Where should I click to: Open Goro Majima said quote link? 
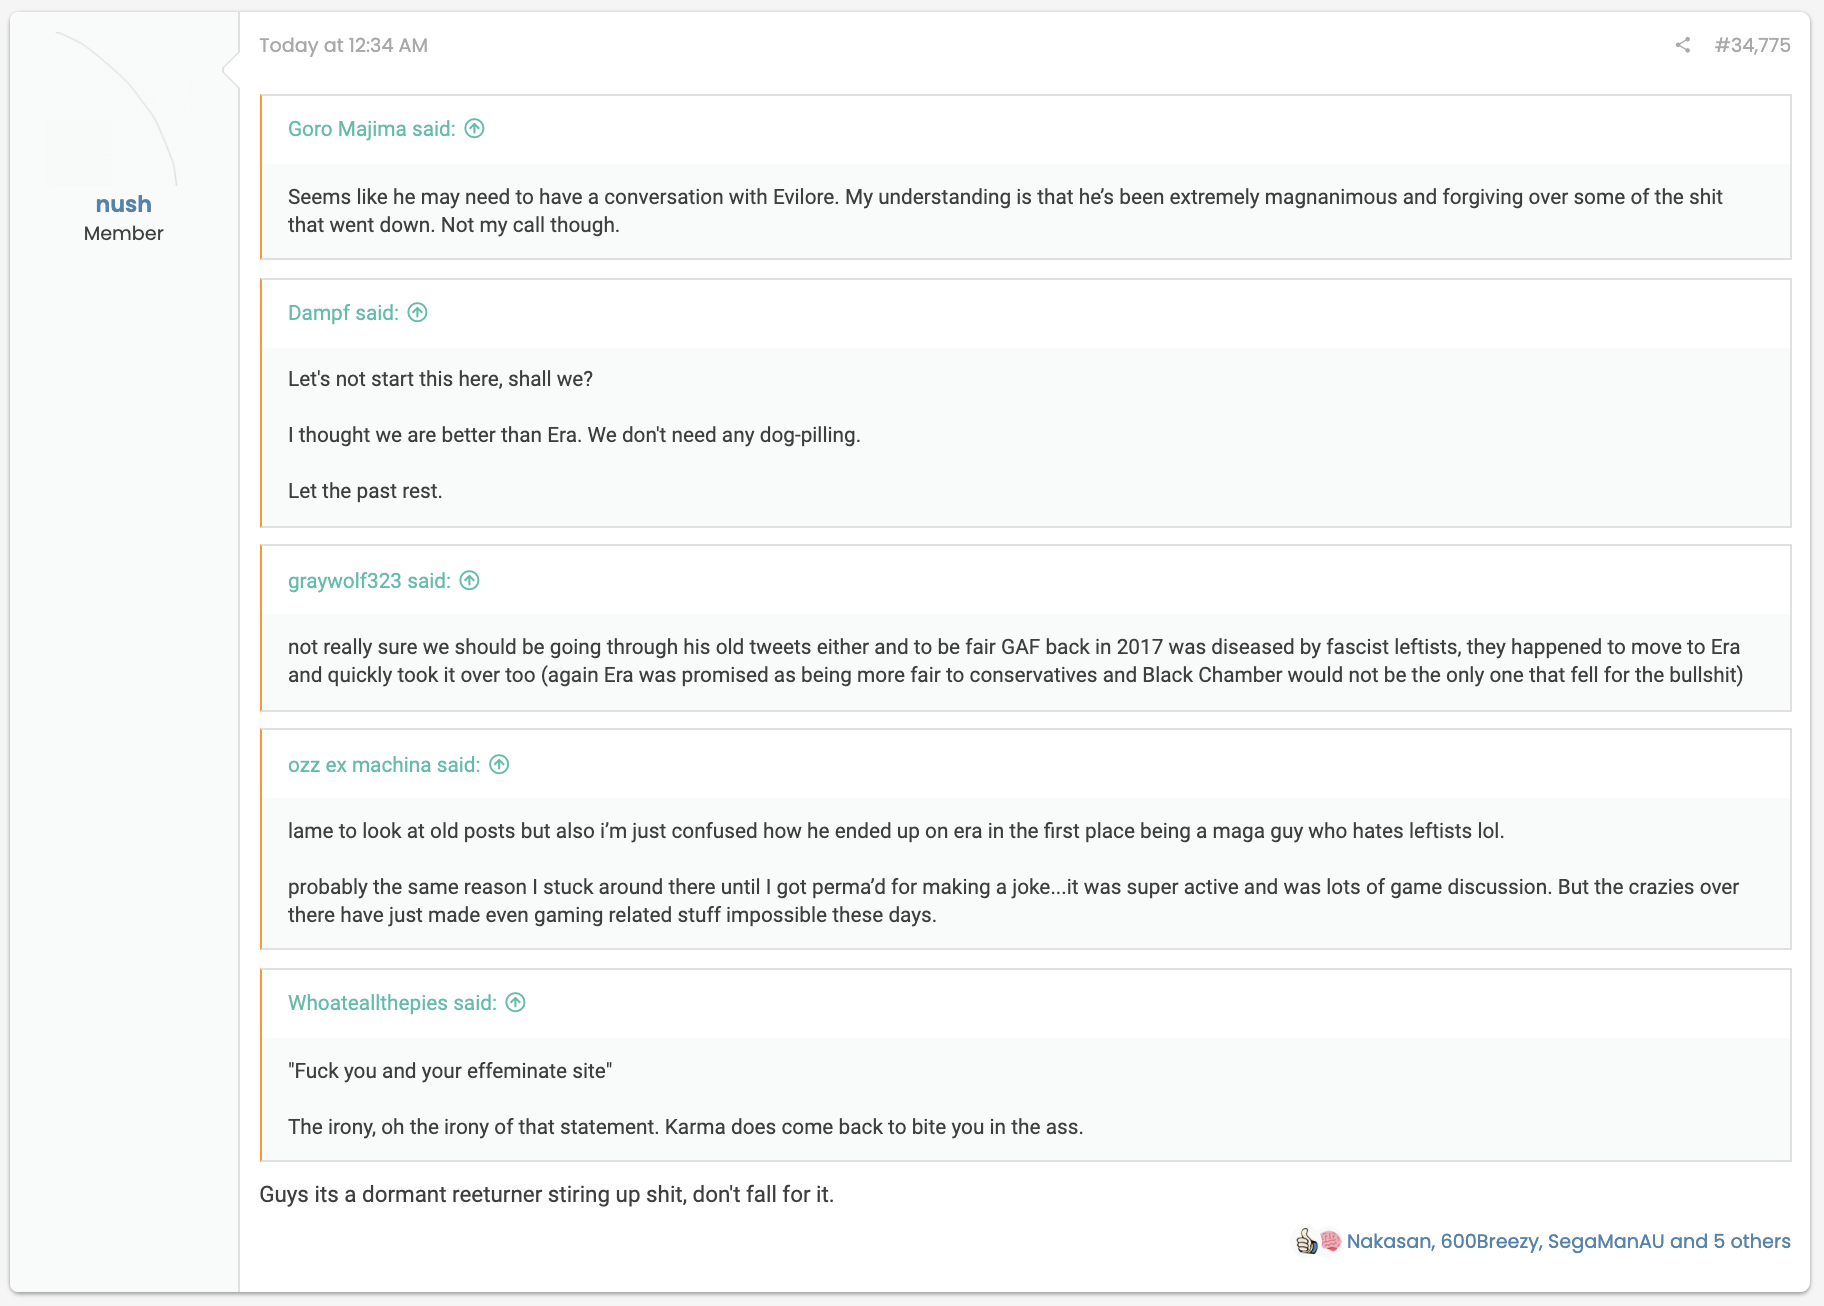pos(371,129)
